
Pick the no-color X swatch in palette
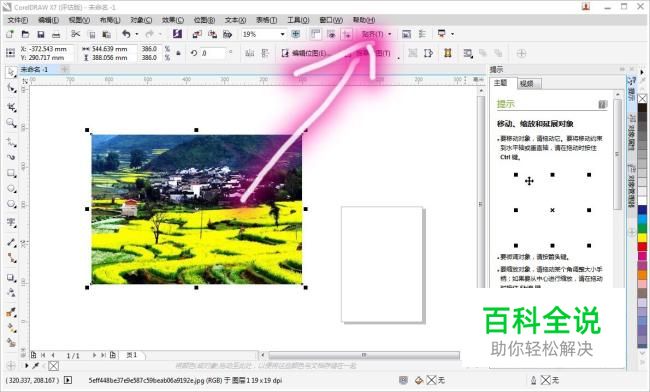[x=642, y=99]
